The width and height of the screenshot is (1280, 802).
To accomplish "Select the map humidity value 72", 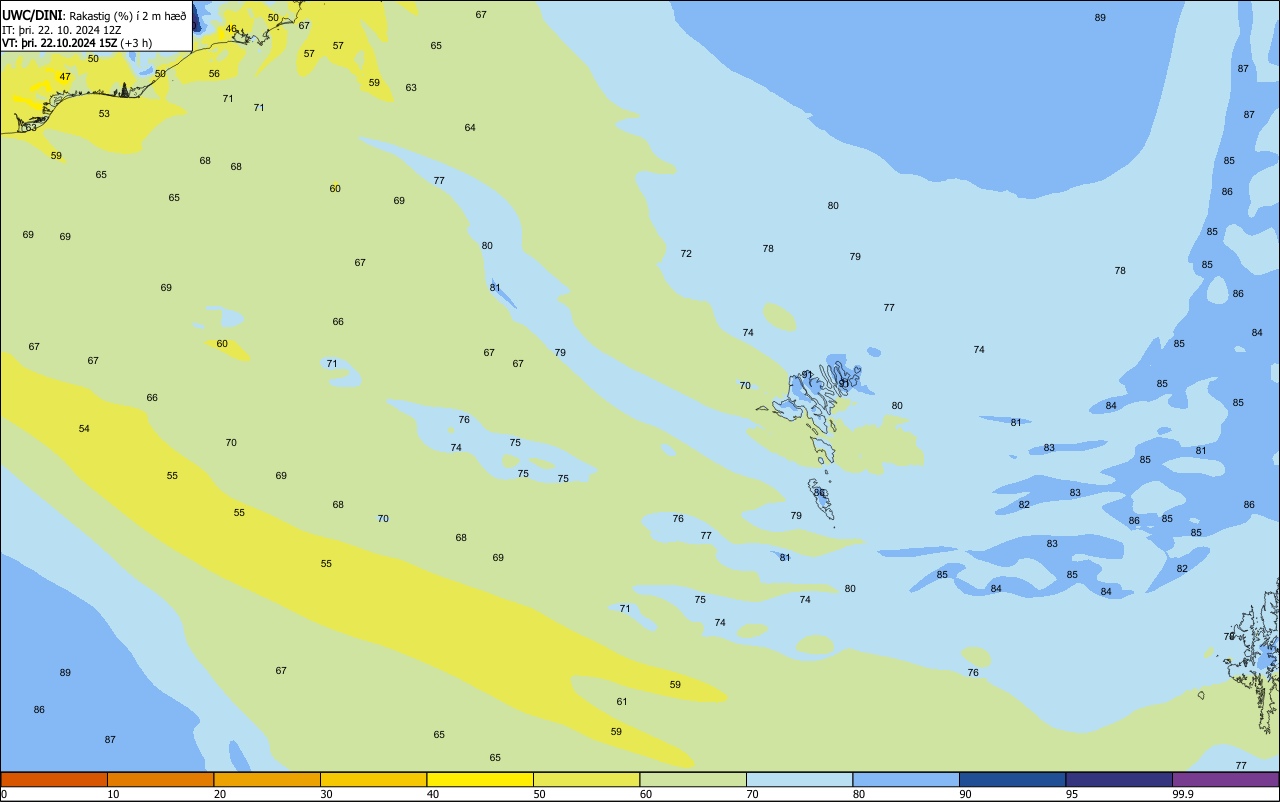I will (x=686, y=254).
